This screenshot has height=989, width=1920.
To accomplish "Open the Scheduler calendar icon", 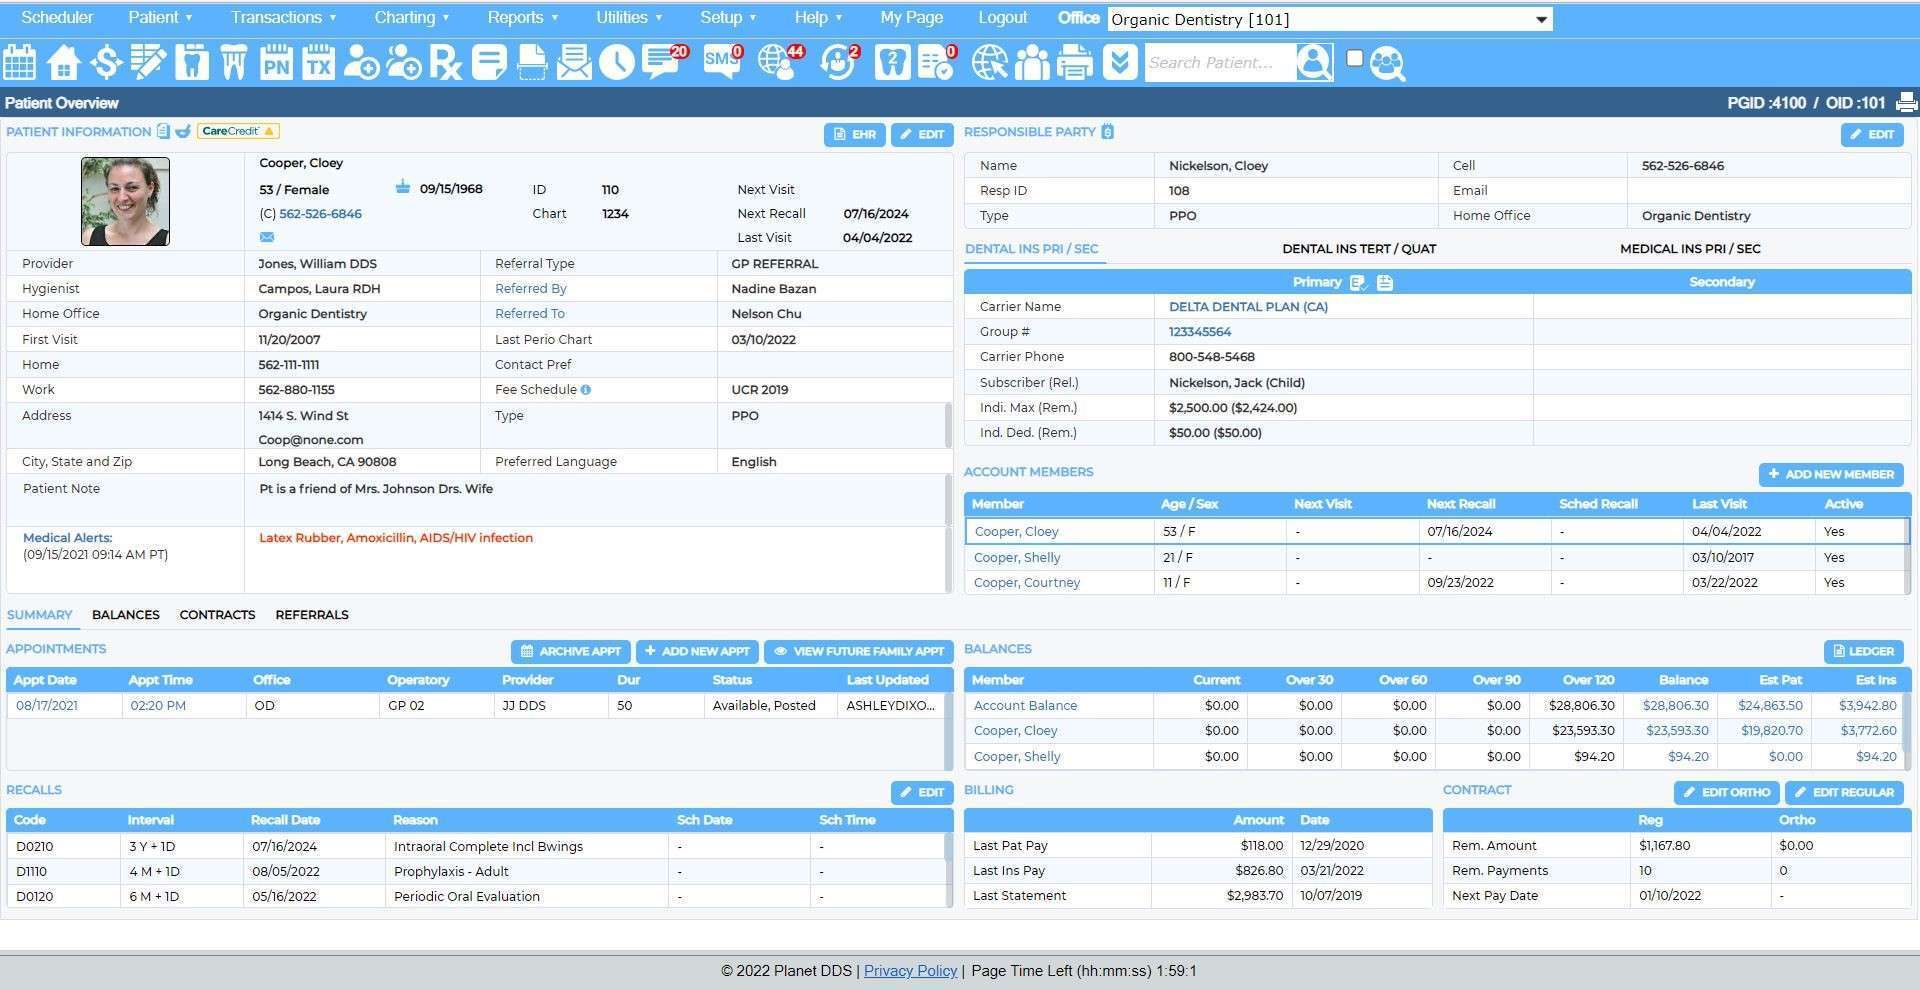I will [x=20, y=62].
